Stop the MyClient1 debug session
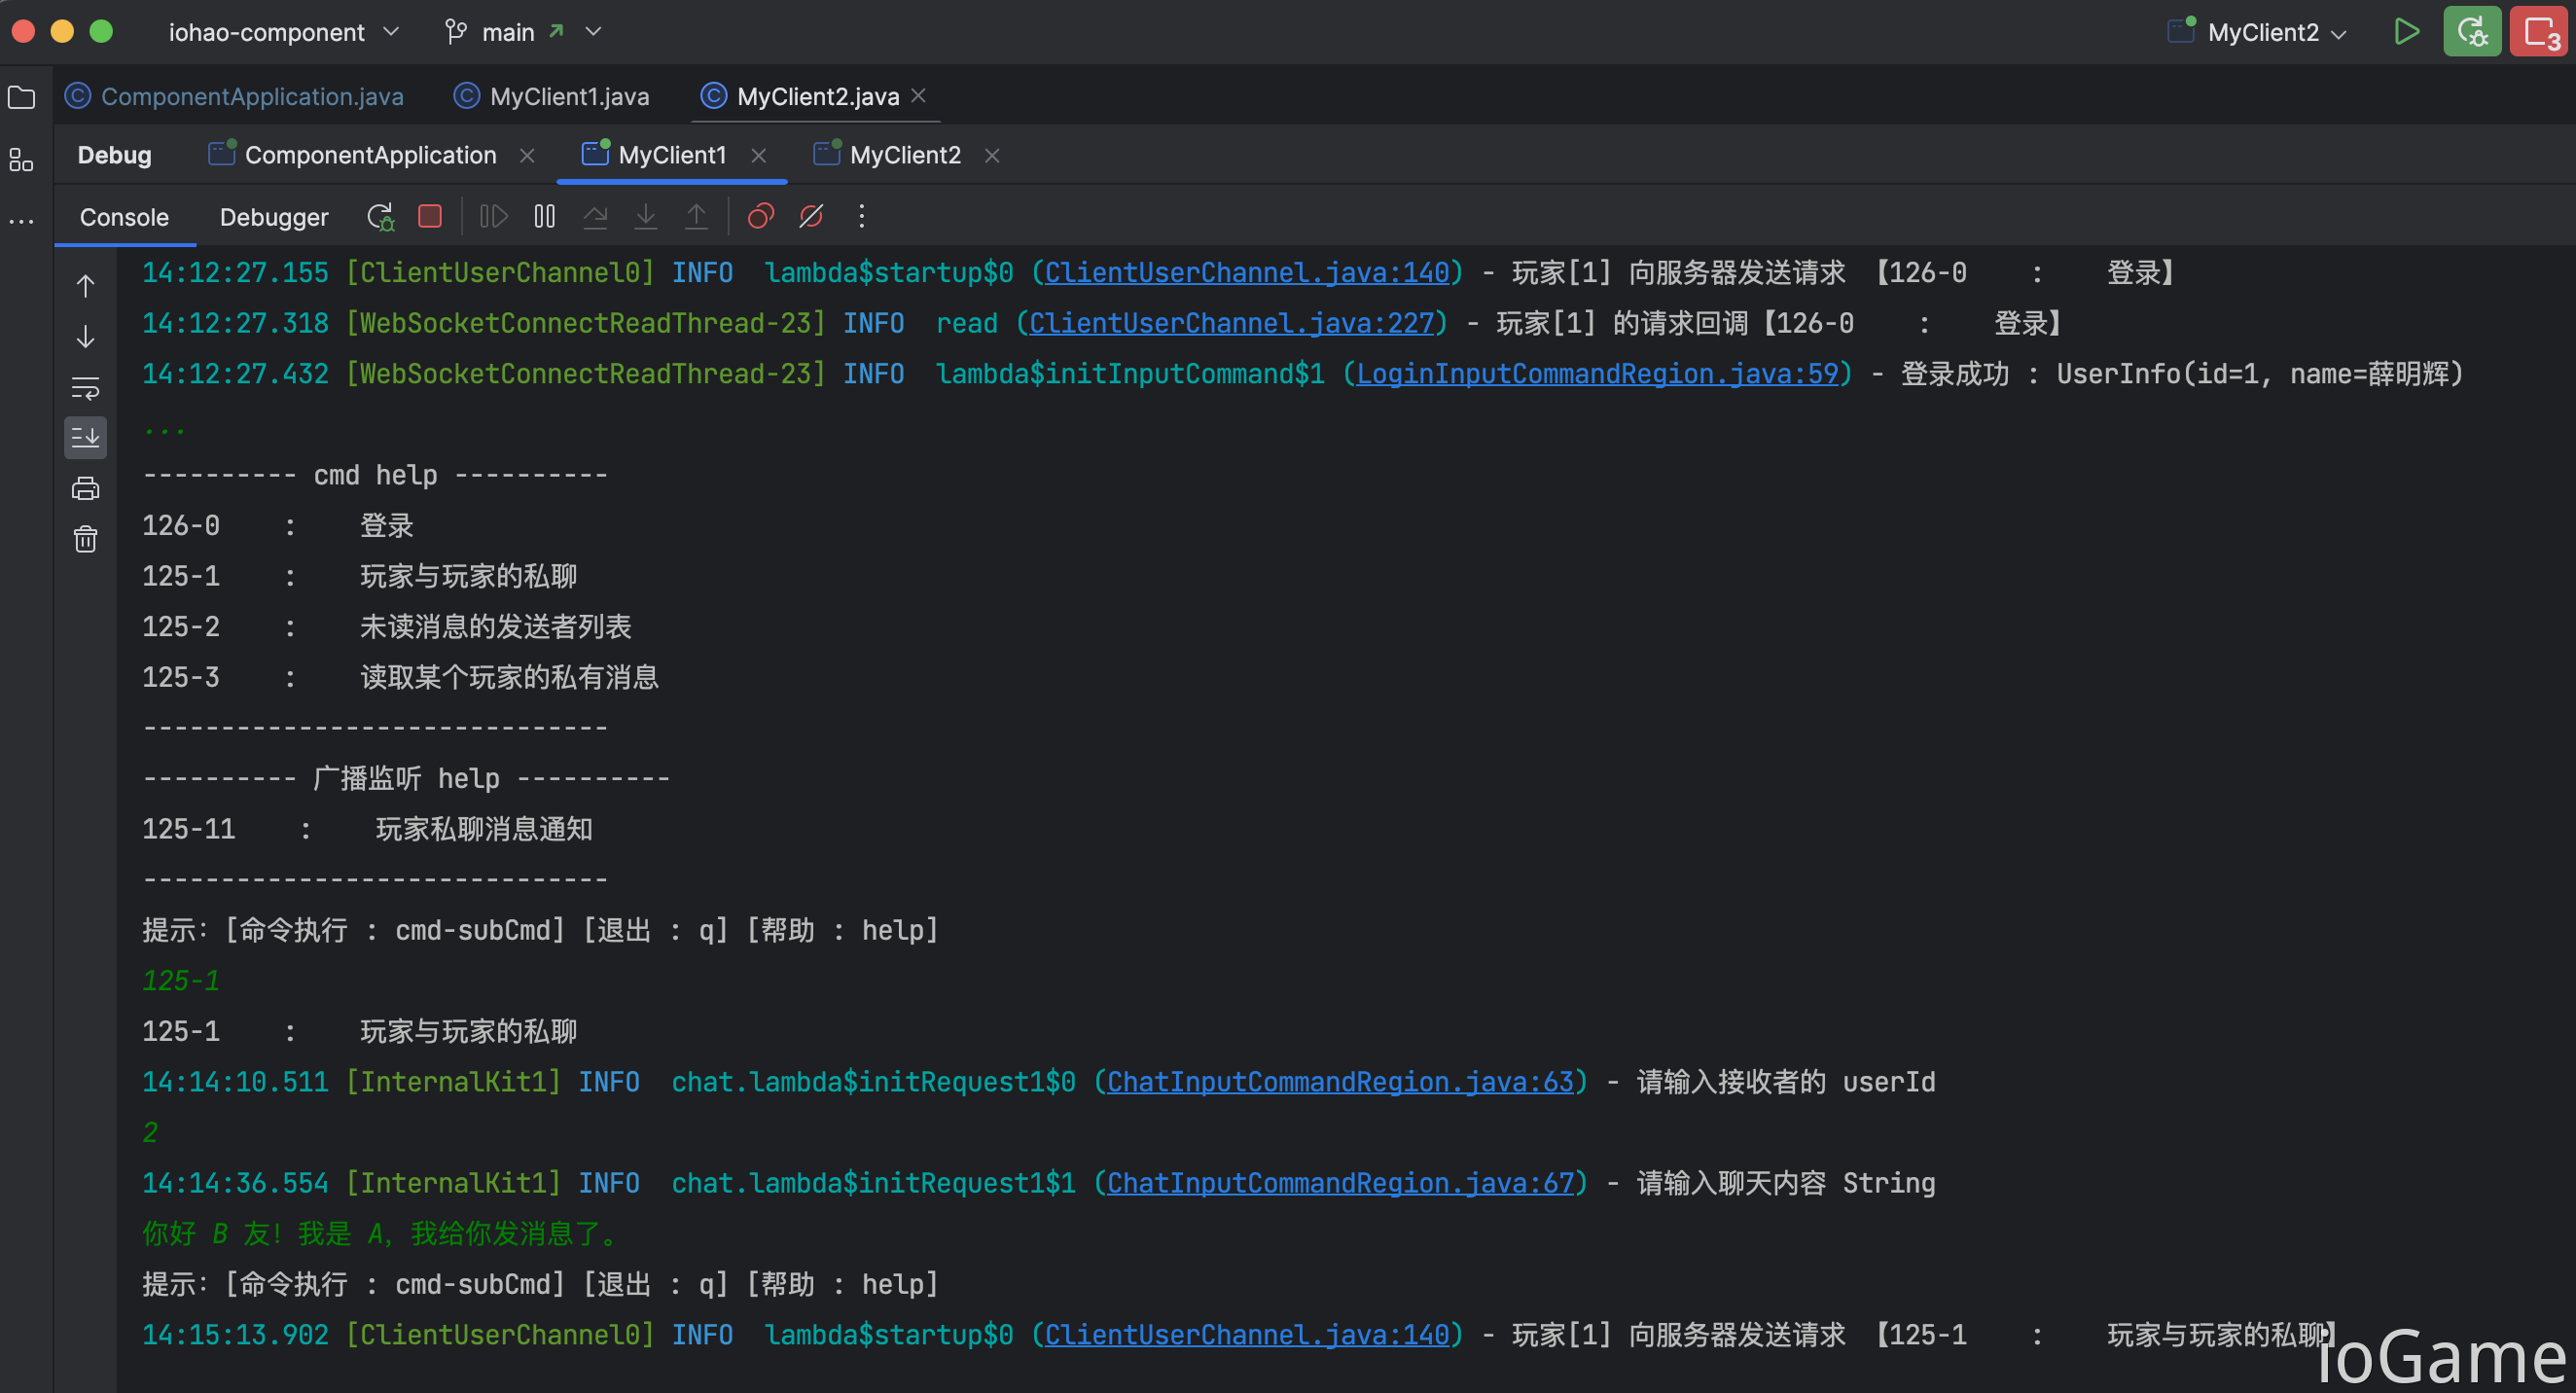Viewport: 2576px width, 1393px height. click(430, 216)
